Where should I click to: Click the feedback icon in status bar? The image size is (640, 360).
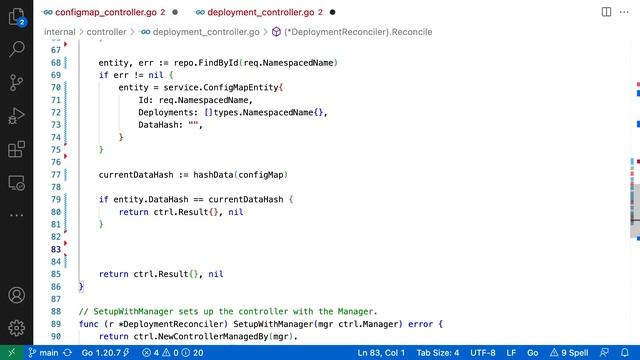[x=604, y=353]
